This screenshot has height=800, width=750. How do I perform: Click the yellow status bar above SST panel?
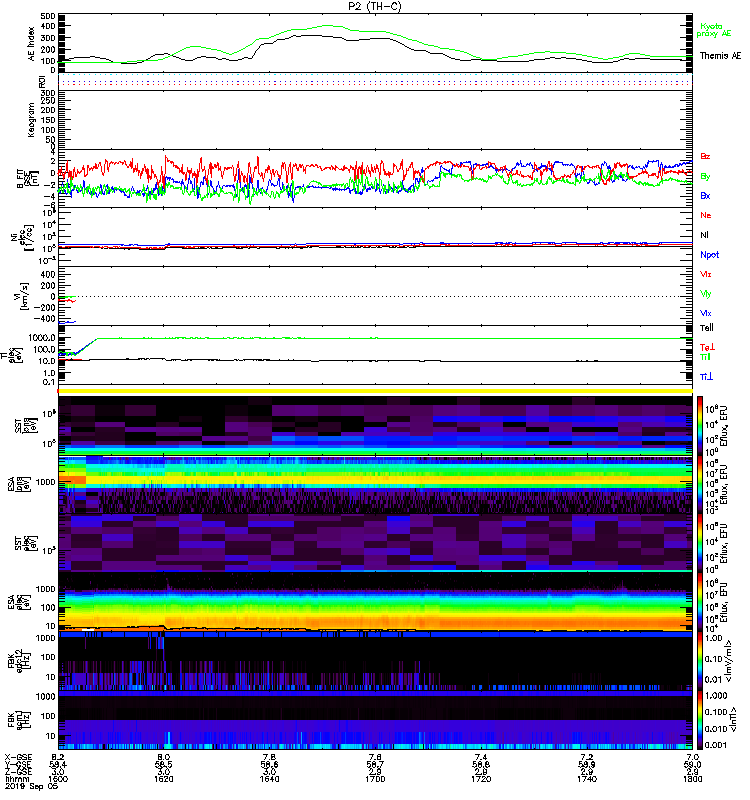tap(375, 390)
